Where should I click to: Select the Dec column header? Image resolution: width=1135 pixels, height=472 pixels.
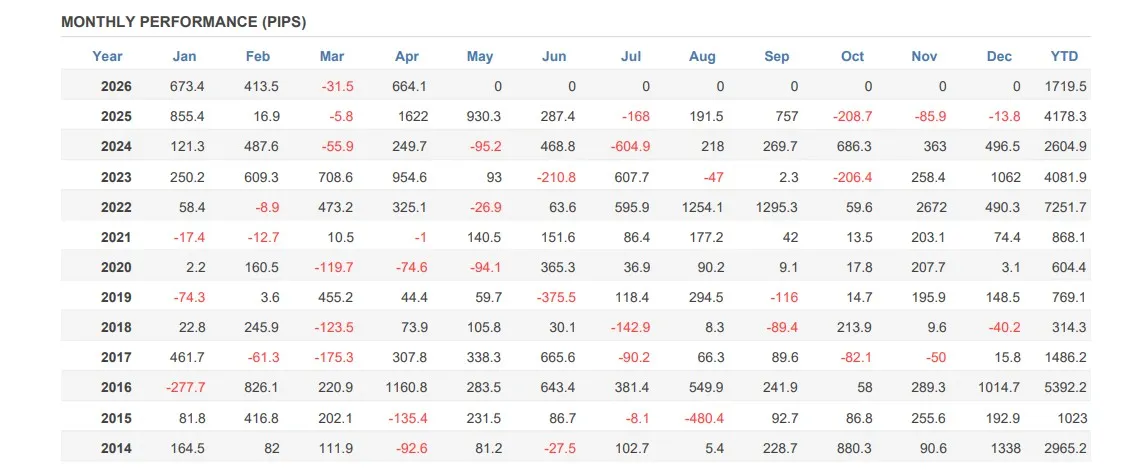tap(999, 56)
